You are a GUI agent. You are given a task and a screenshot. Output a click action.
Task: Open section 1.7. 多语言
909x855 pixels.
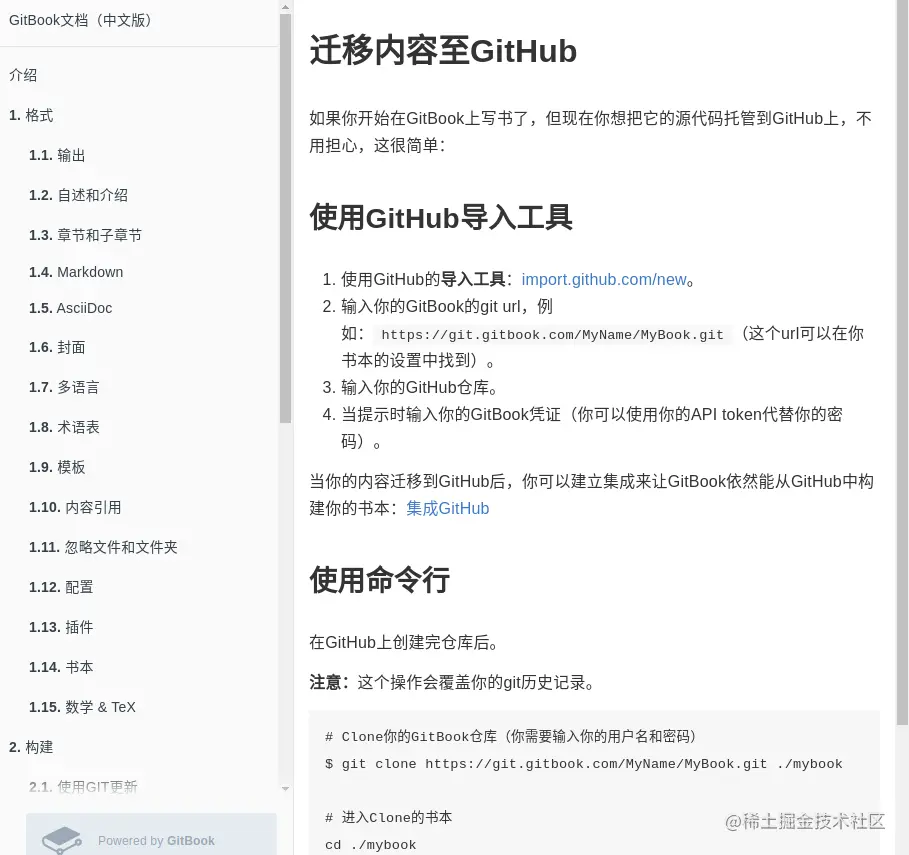[x=64, y=387]
